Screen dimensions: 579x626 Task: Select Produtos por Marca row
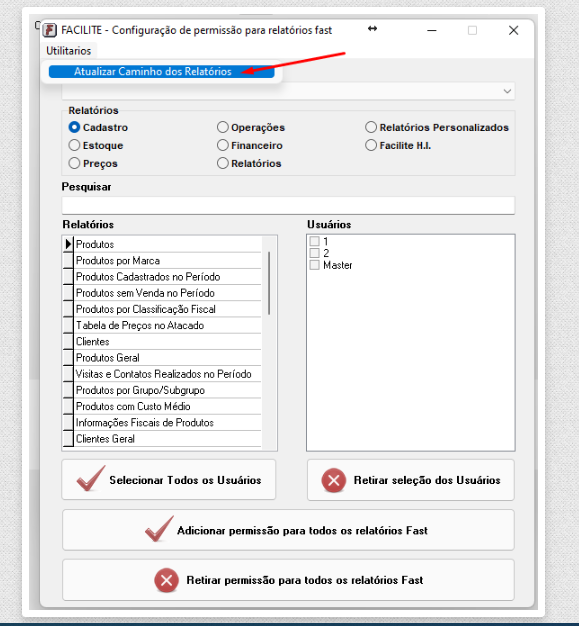pyautogui.click(x=168, y=261)
